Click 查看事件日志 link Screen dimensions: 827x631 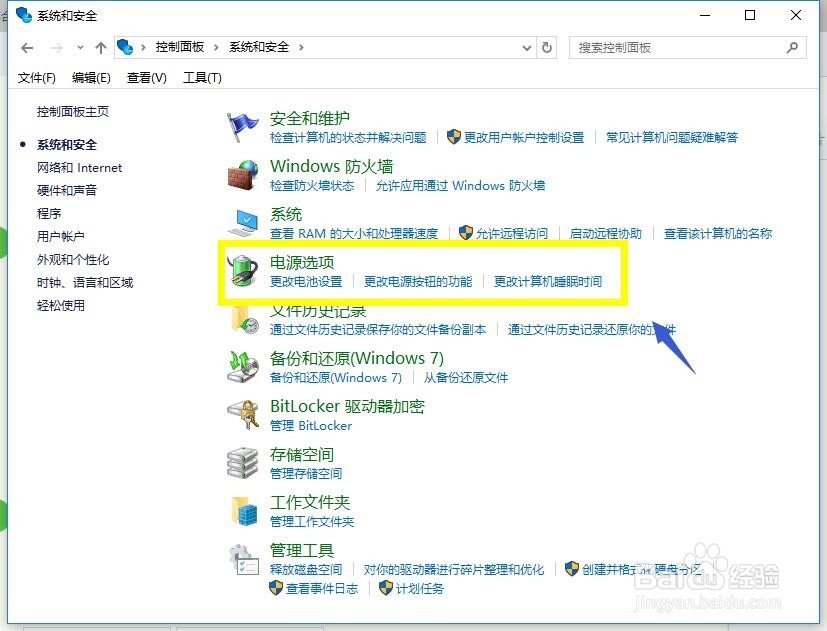point(322,589)
